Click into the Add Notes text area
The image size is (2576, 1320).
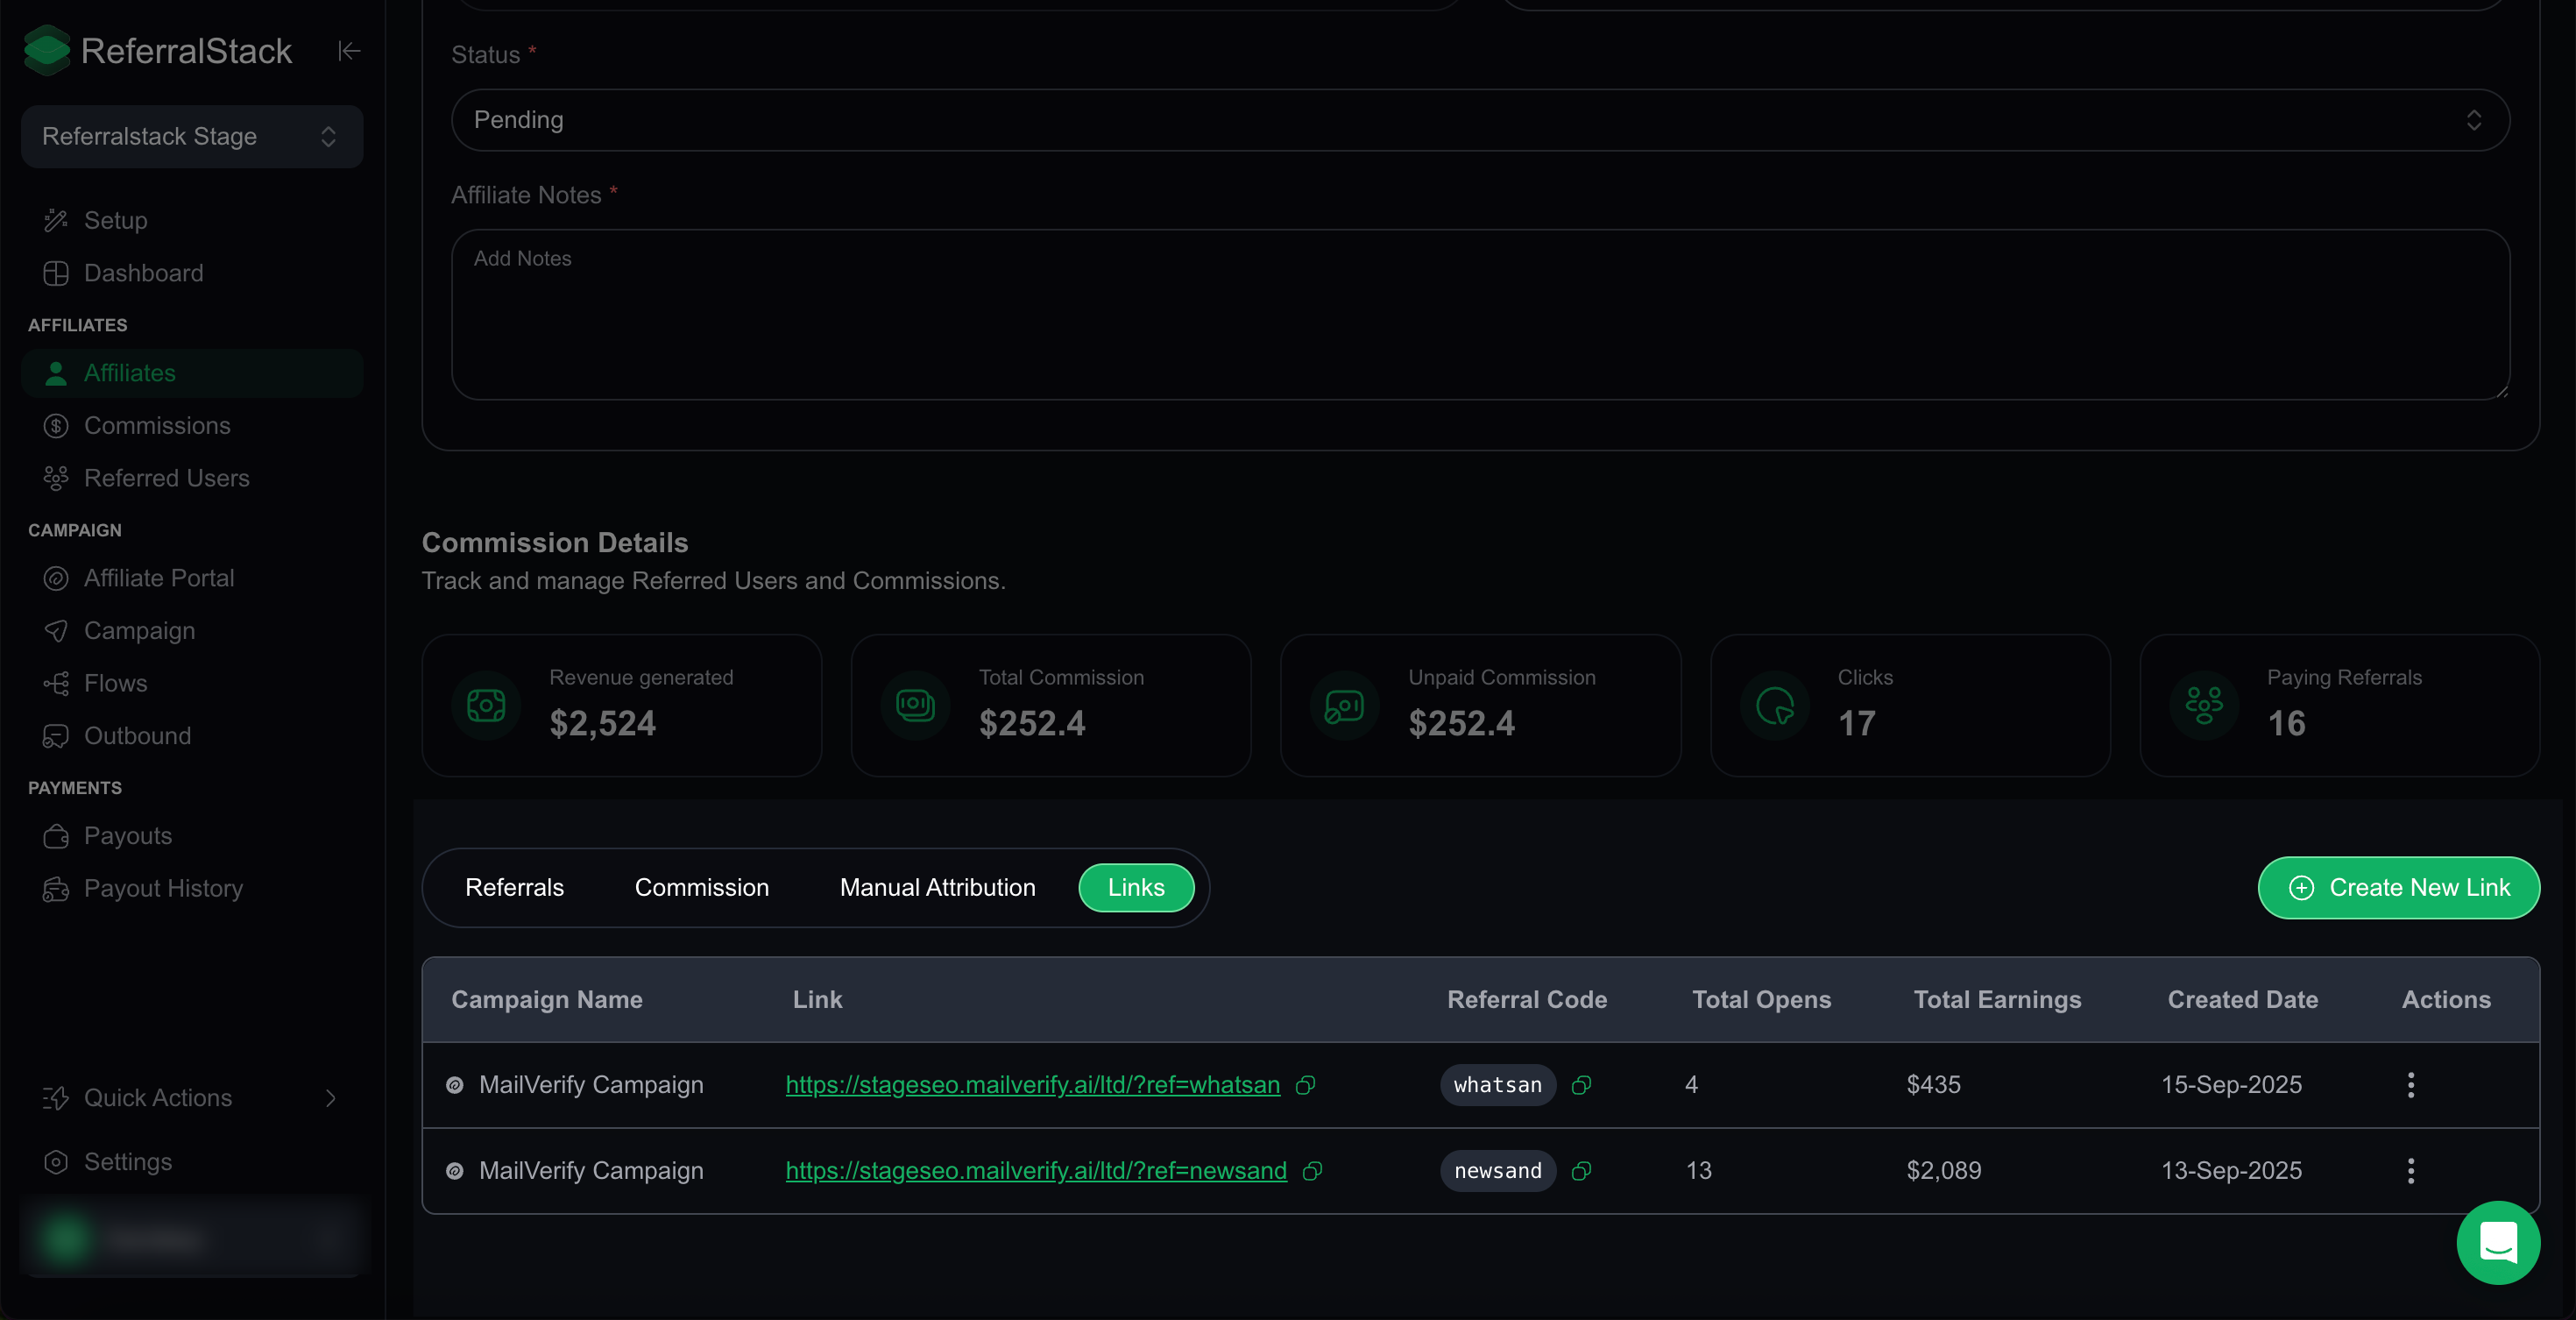pos(1480,315)
